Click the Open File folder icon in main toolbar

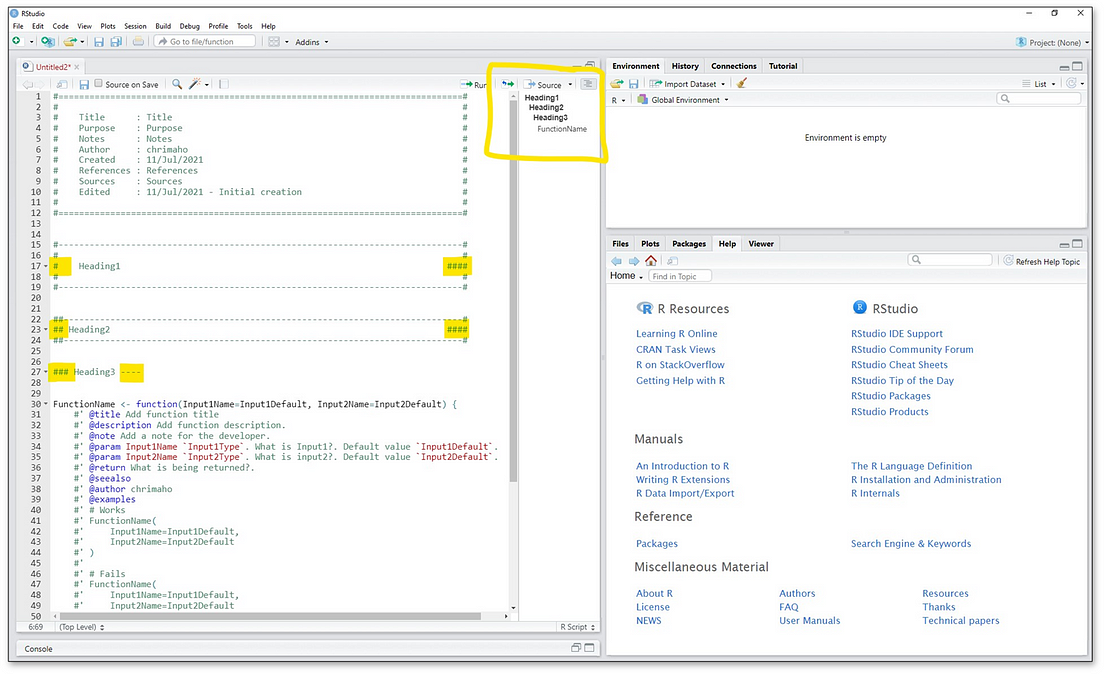tap(70, 42)
